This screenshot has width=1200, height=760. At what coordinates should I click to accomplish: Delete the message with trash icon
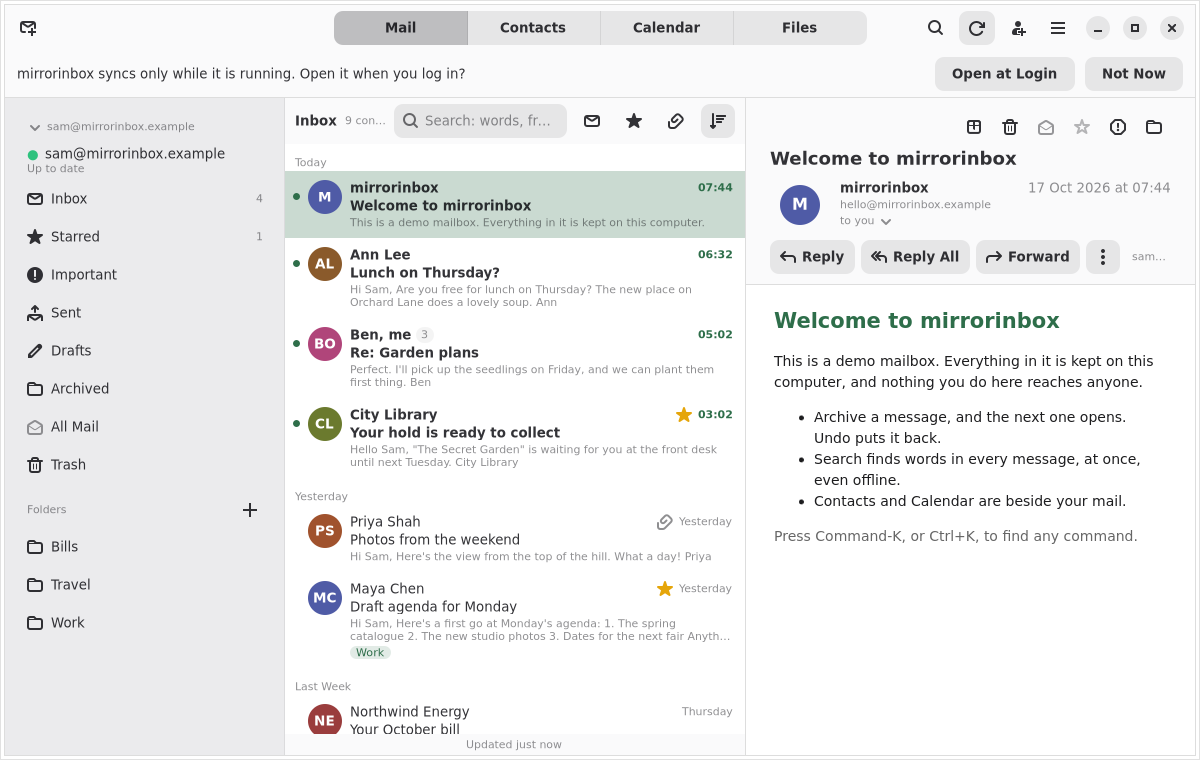[x=1010, y=127]
